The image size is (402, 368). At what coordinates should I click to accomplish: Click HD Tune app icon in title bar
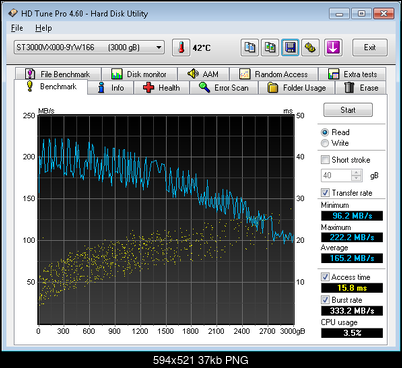coord(13,13)
